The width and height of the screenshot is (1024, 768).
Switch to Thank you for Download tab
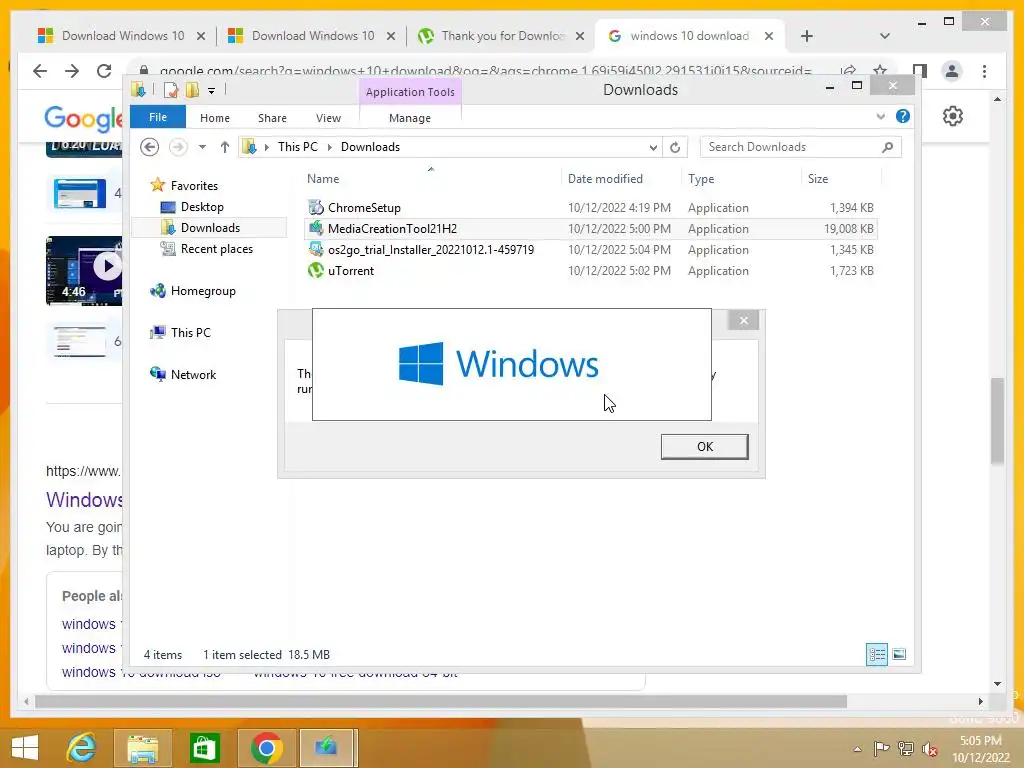tap(502, 36)
